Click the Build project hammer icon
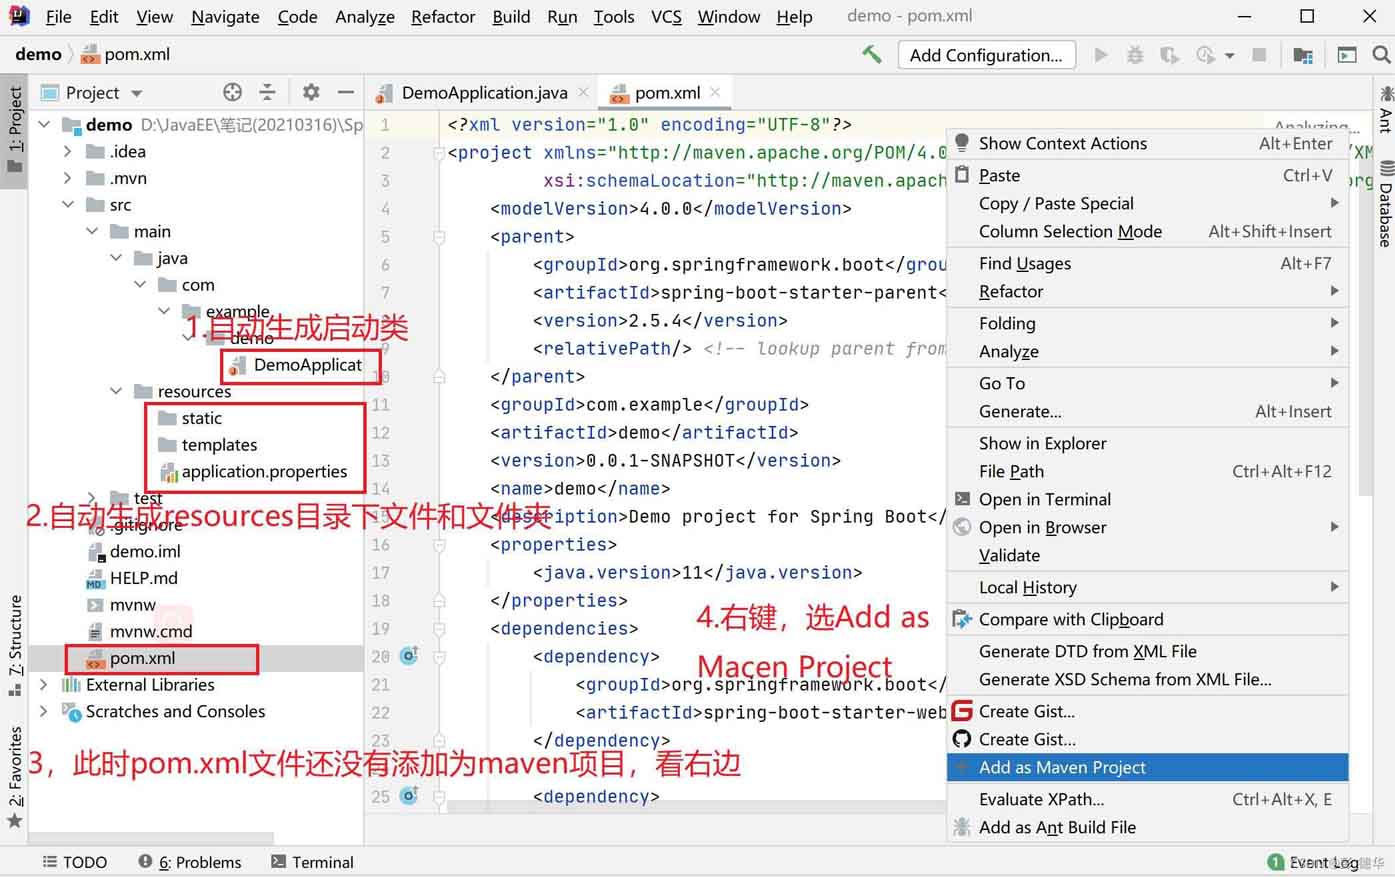This screenshot has height=877, width=1395. tap(871, 55)
